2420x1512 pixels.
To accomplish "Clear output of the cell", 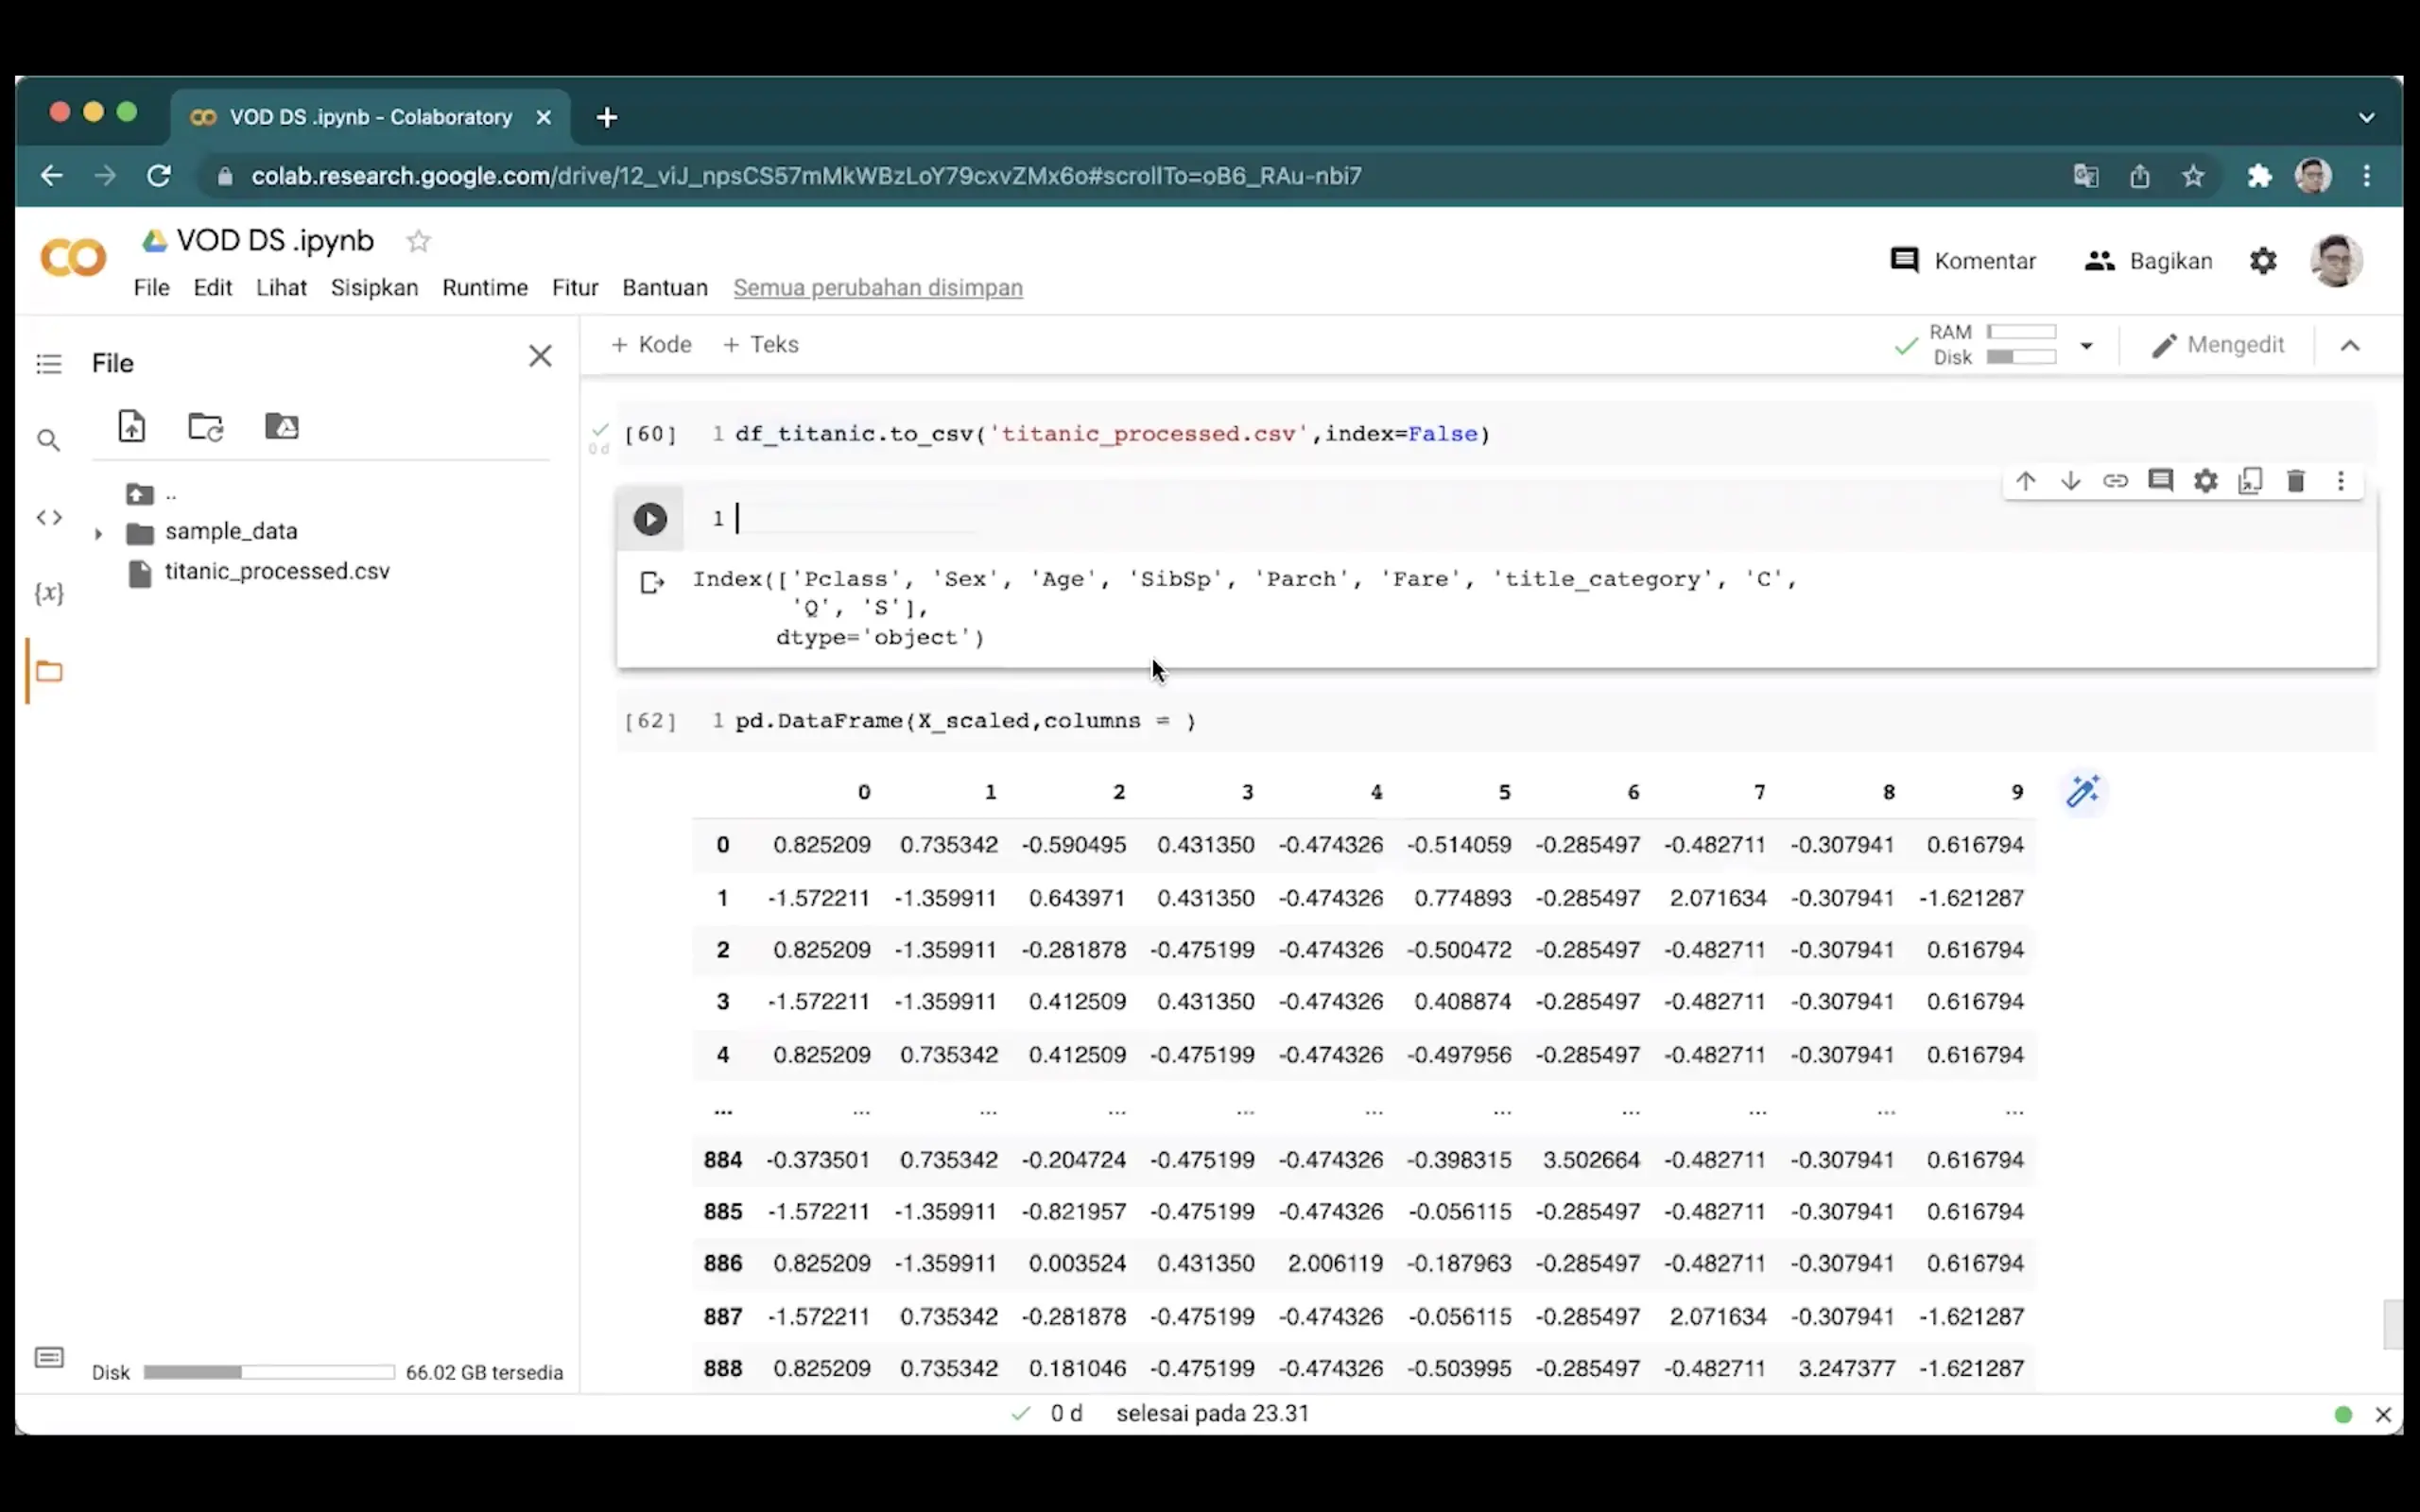I will click(x=652, y=582).
